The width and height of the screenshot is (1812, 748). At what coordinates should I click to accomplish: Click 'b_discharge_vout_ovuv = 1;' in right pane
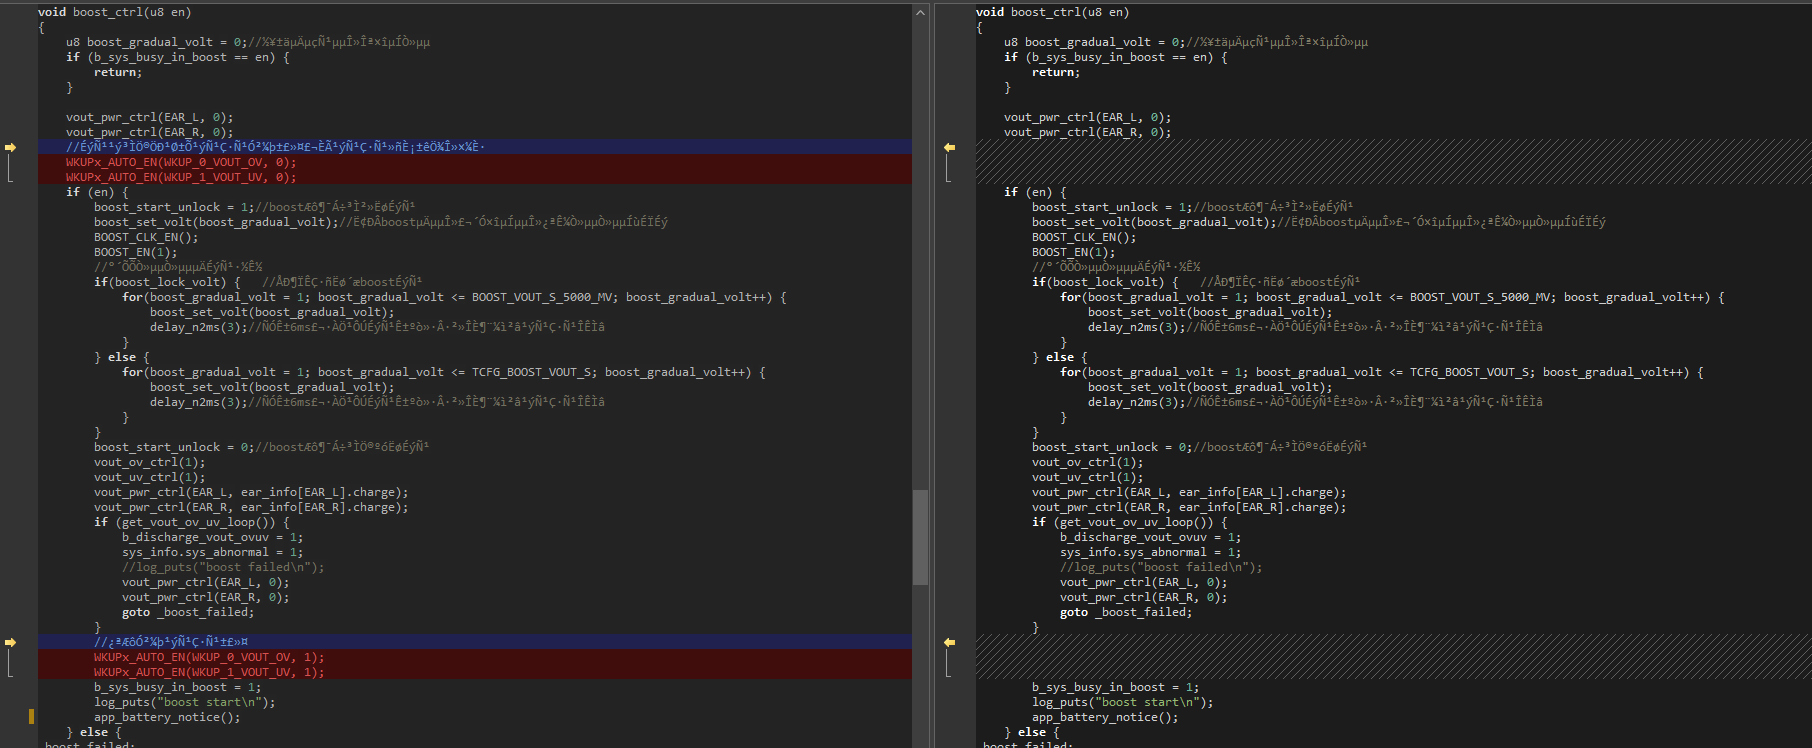tap(1151, 537)
